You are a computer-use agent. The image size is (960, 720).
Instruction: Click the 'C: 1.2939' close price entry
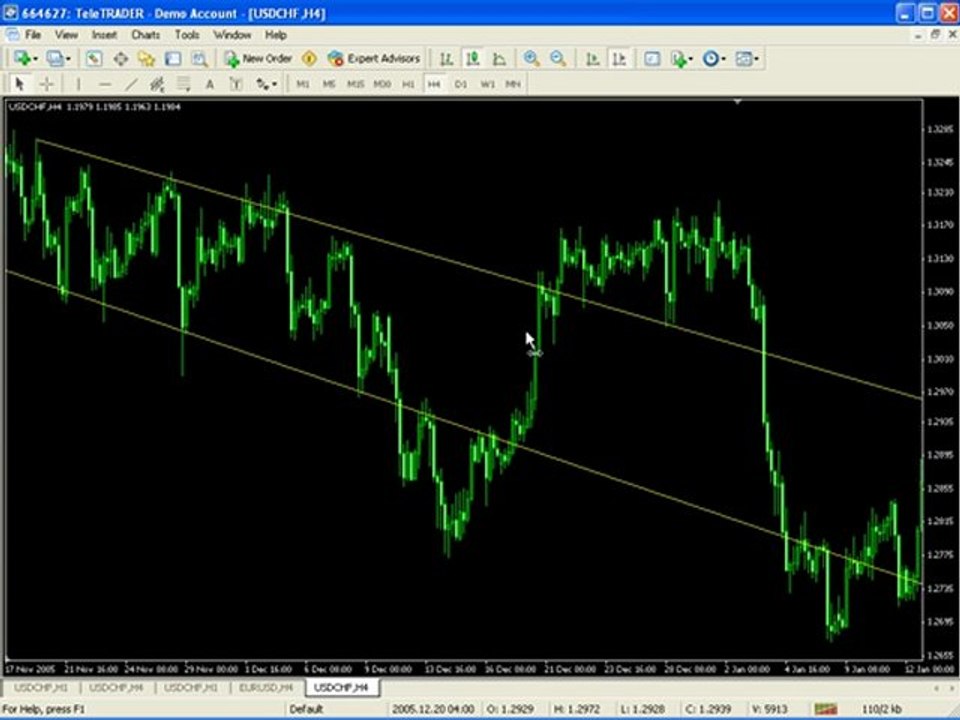[x=708, y=709]
